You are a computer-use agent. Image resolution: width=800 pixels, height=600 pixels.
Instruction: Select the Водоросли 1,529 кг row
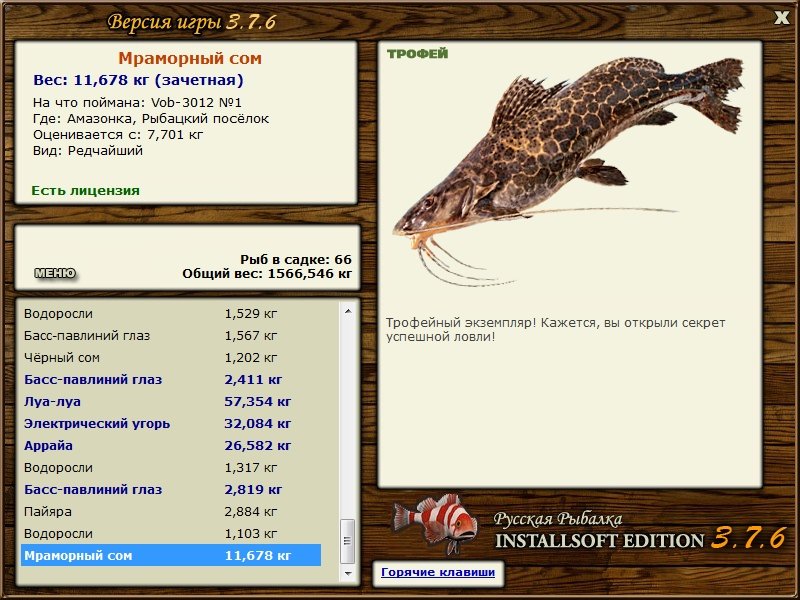[x=171, y=313]
